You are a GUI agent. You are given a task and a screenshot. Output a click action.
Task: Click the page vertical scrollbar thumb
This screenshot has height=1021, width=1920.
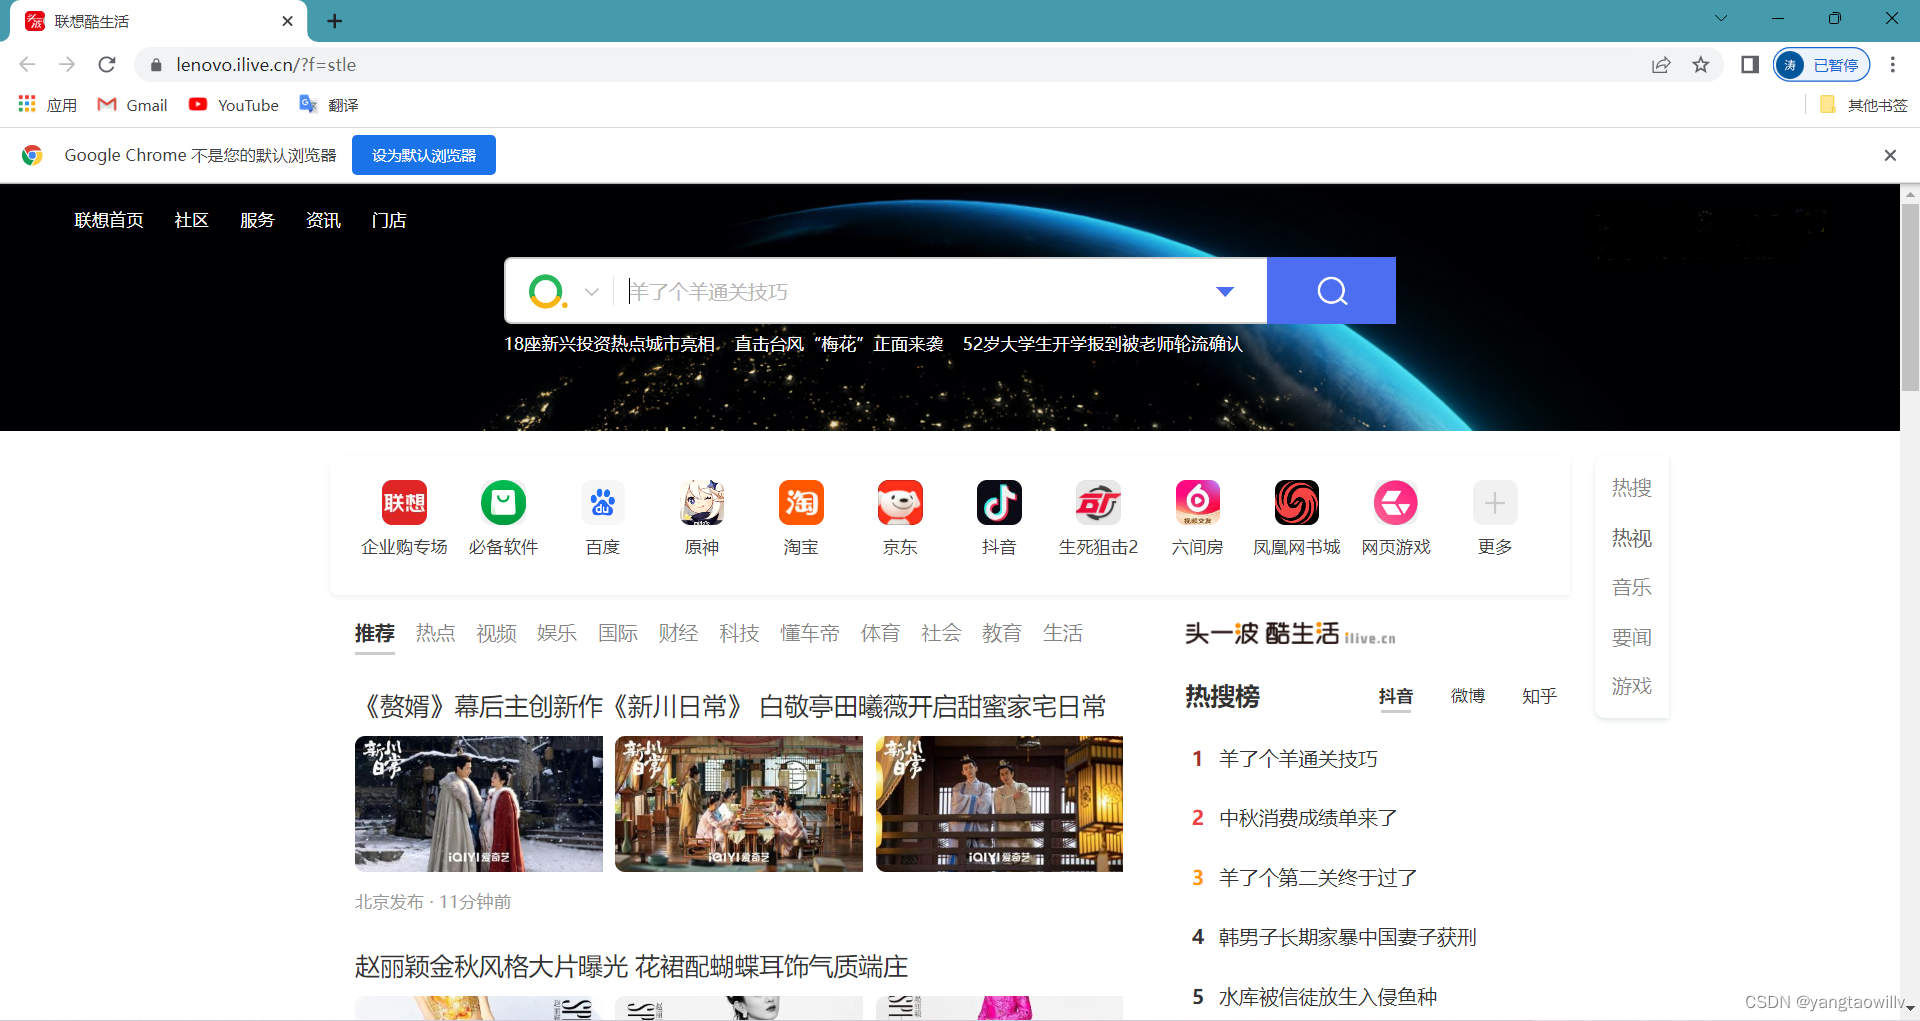[x=1910, y=297]
